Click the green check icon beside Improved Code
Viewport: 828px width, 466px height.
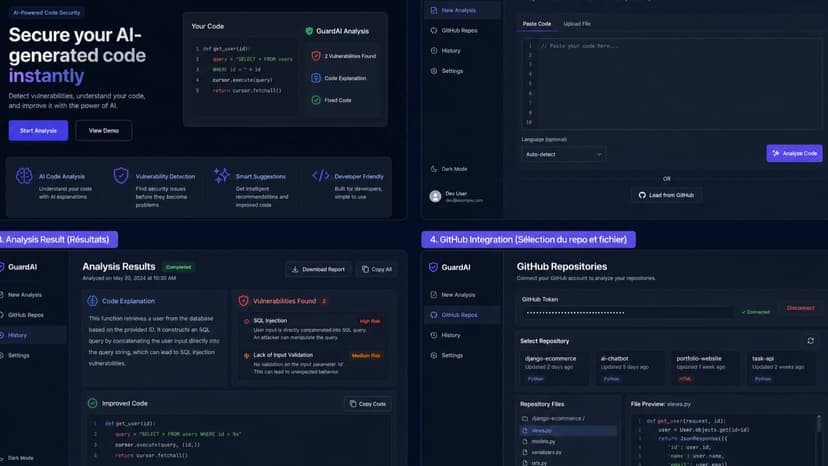click(x=92, y=403)
